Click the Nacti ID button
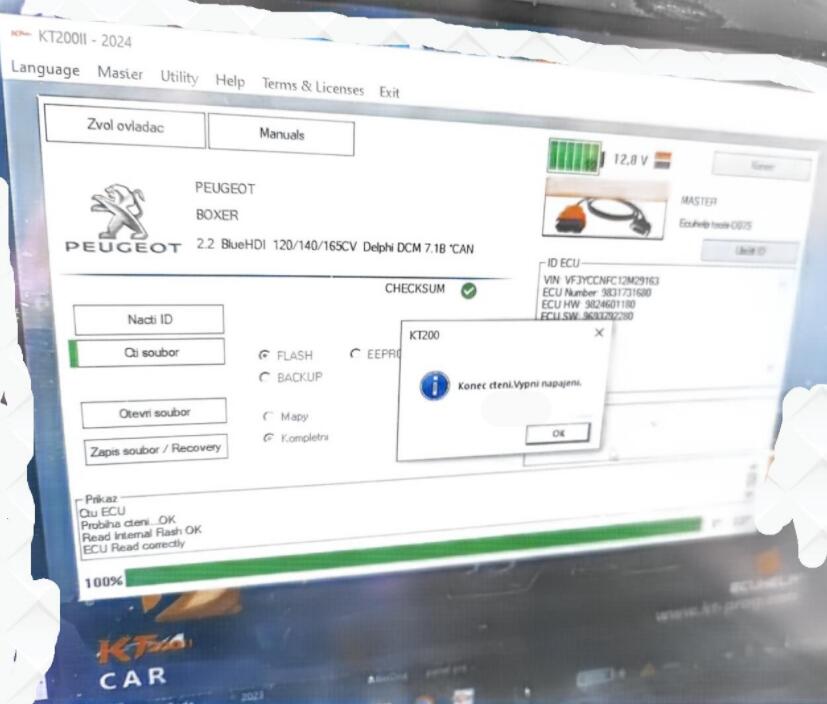827x704 pixels. 149,320
